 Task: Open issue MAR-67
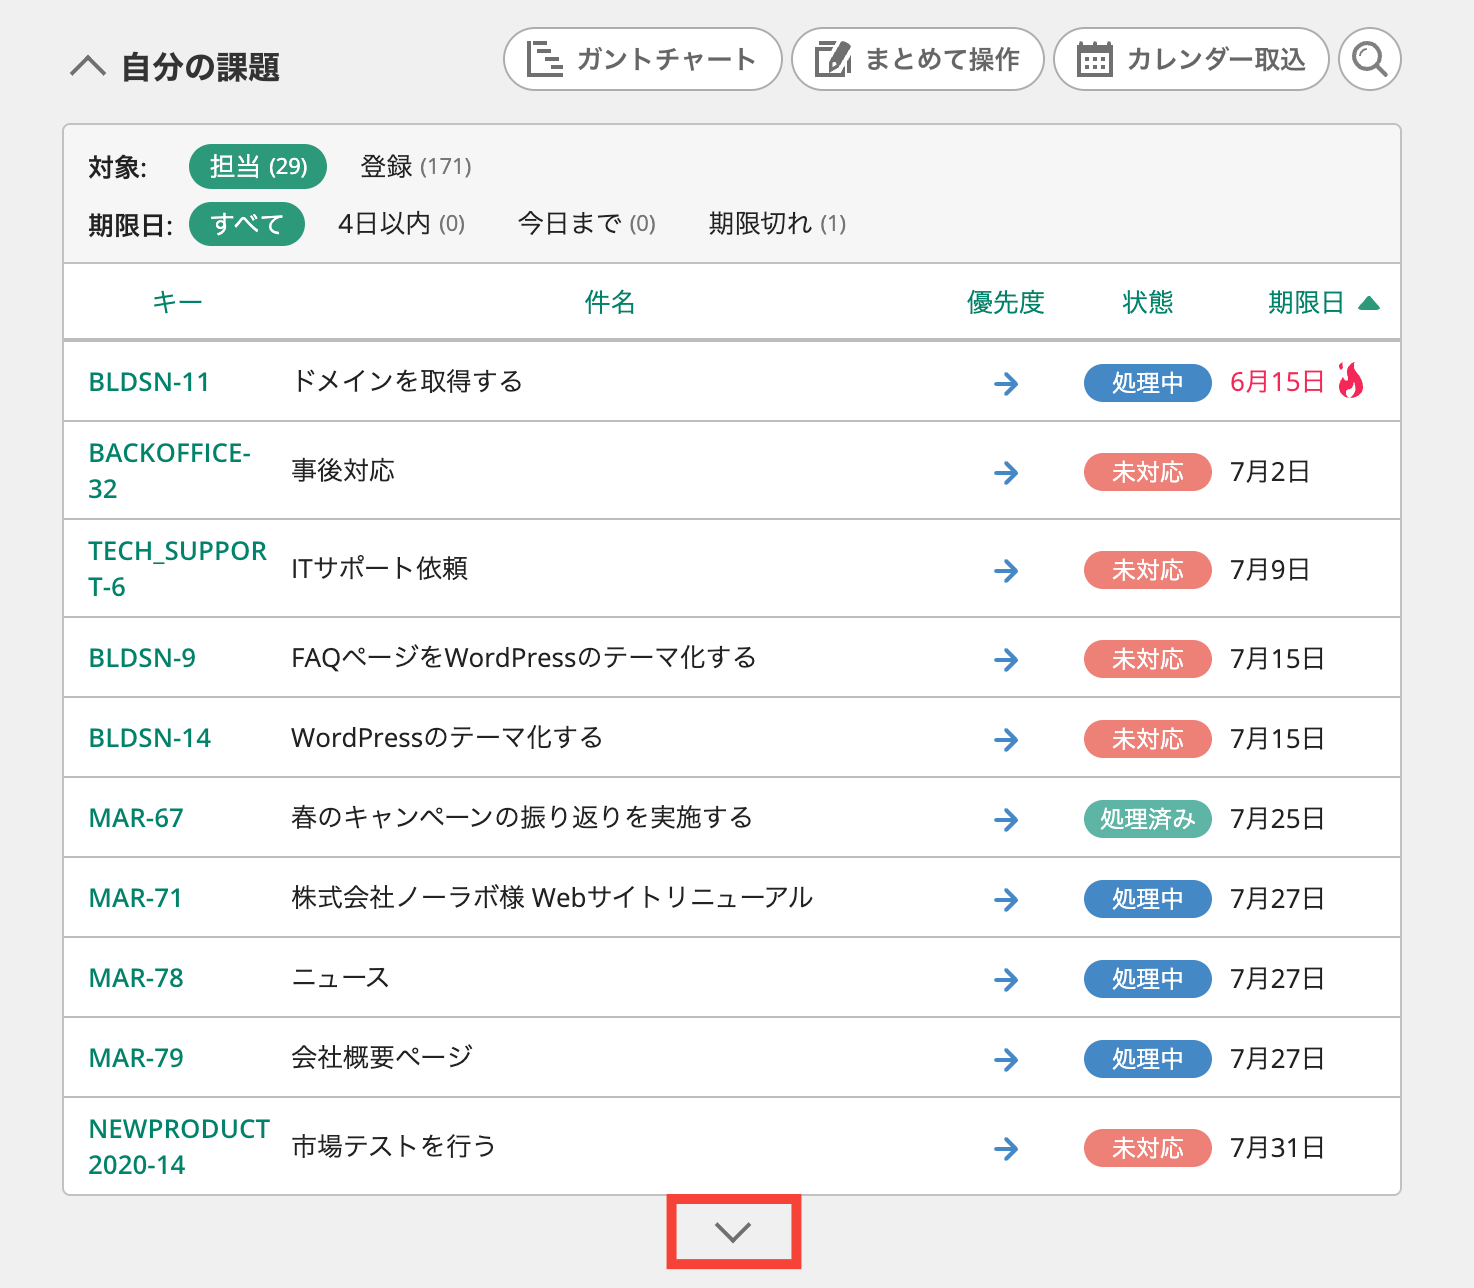point(136,818)
